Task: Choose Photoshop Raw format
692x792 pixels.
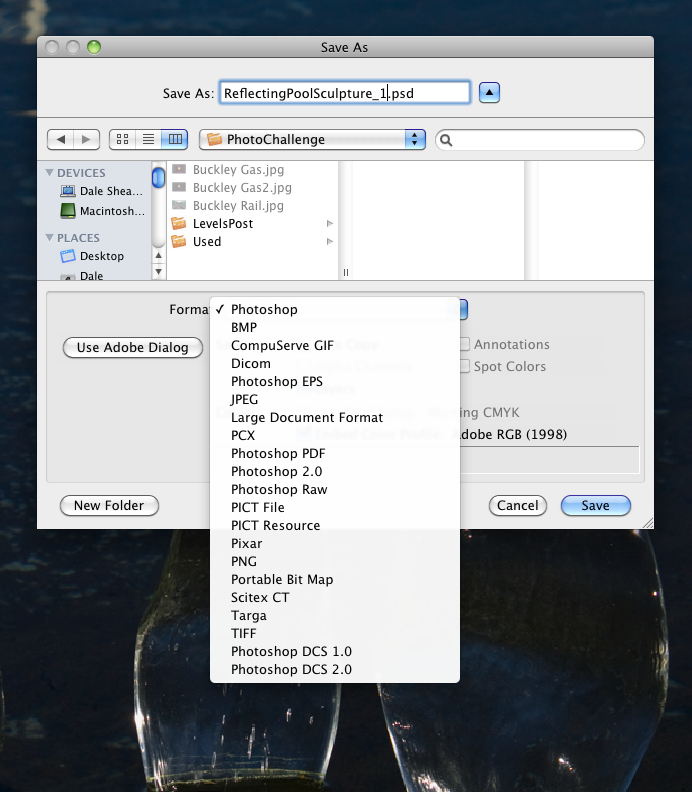Action: (x=334, y=489)
